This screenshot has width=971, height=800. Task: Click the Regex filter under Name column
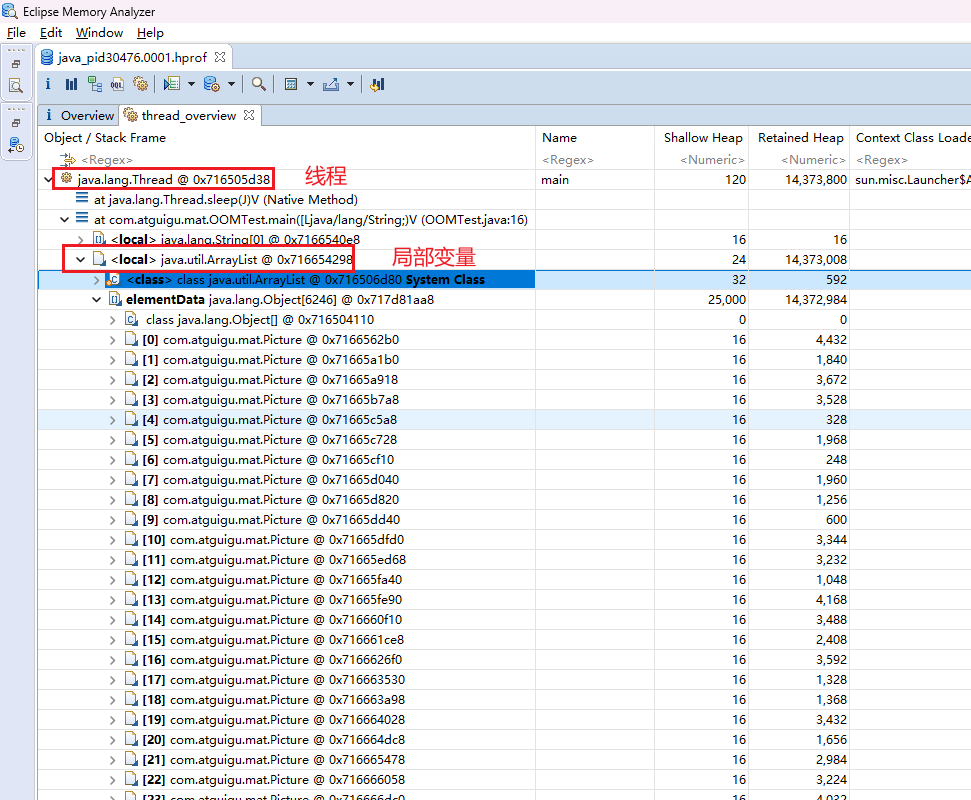[567, 160]
